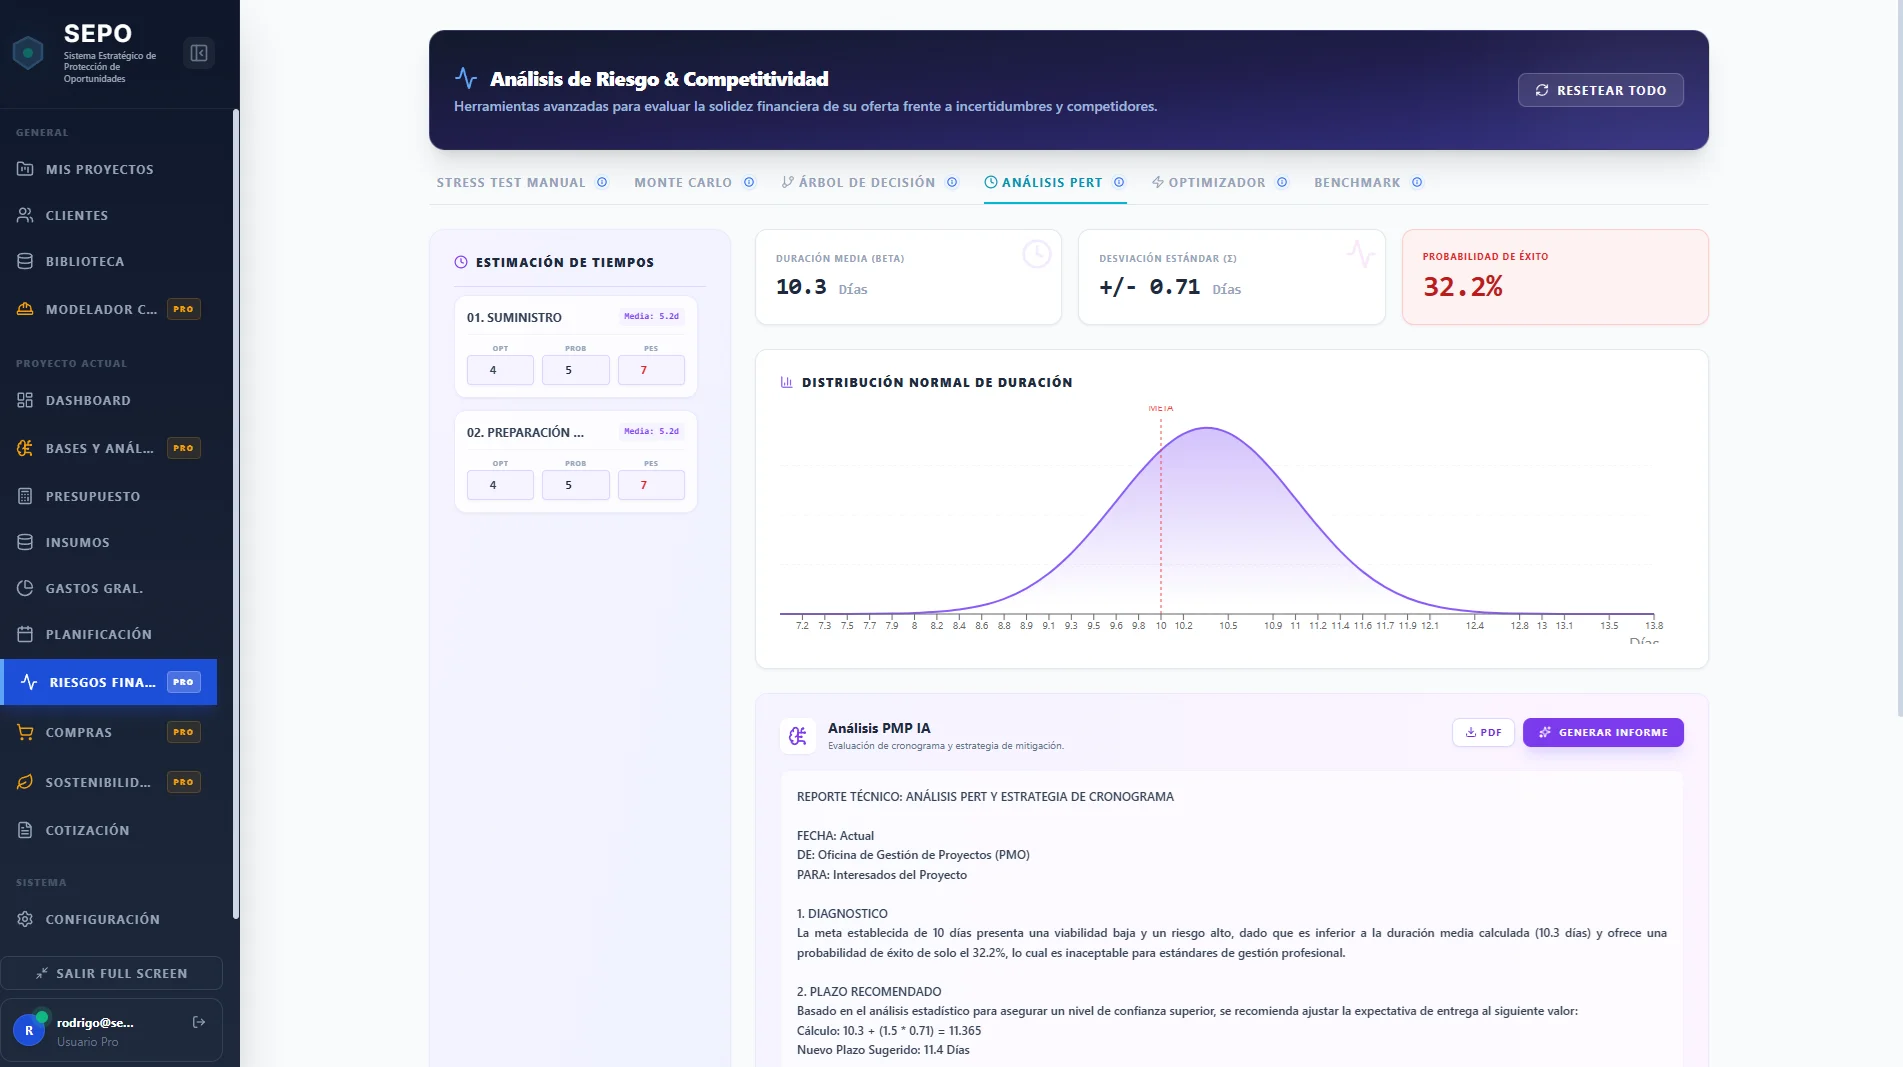1903x1067 pixels.
Task: Download the report with the PDF button
Action: (x=1483, y=733)
